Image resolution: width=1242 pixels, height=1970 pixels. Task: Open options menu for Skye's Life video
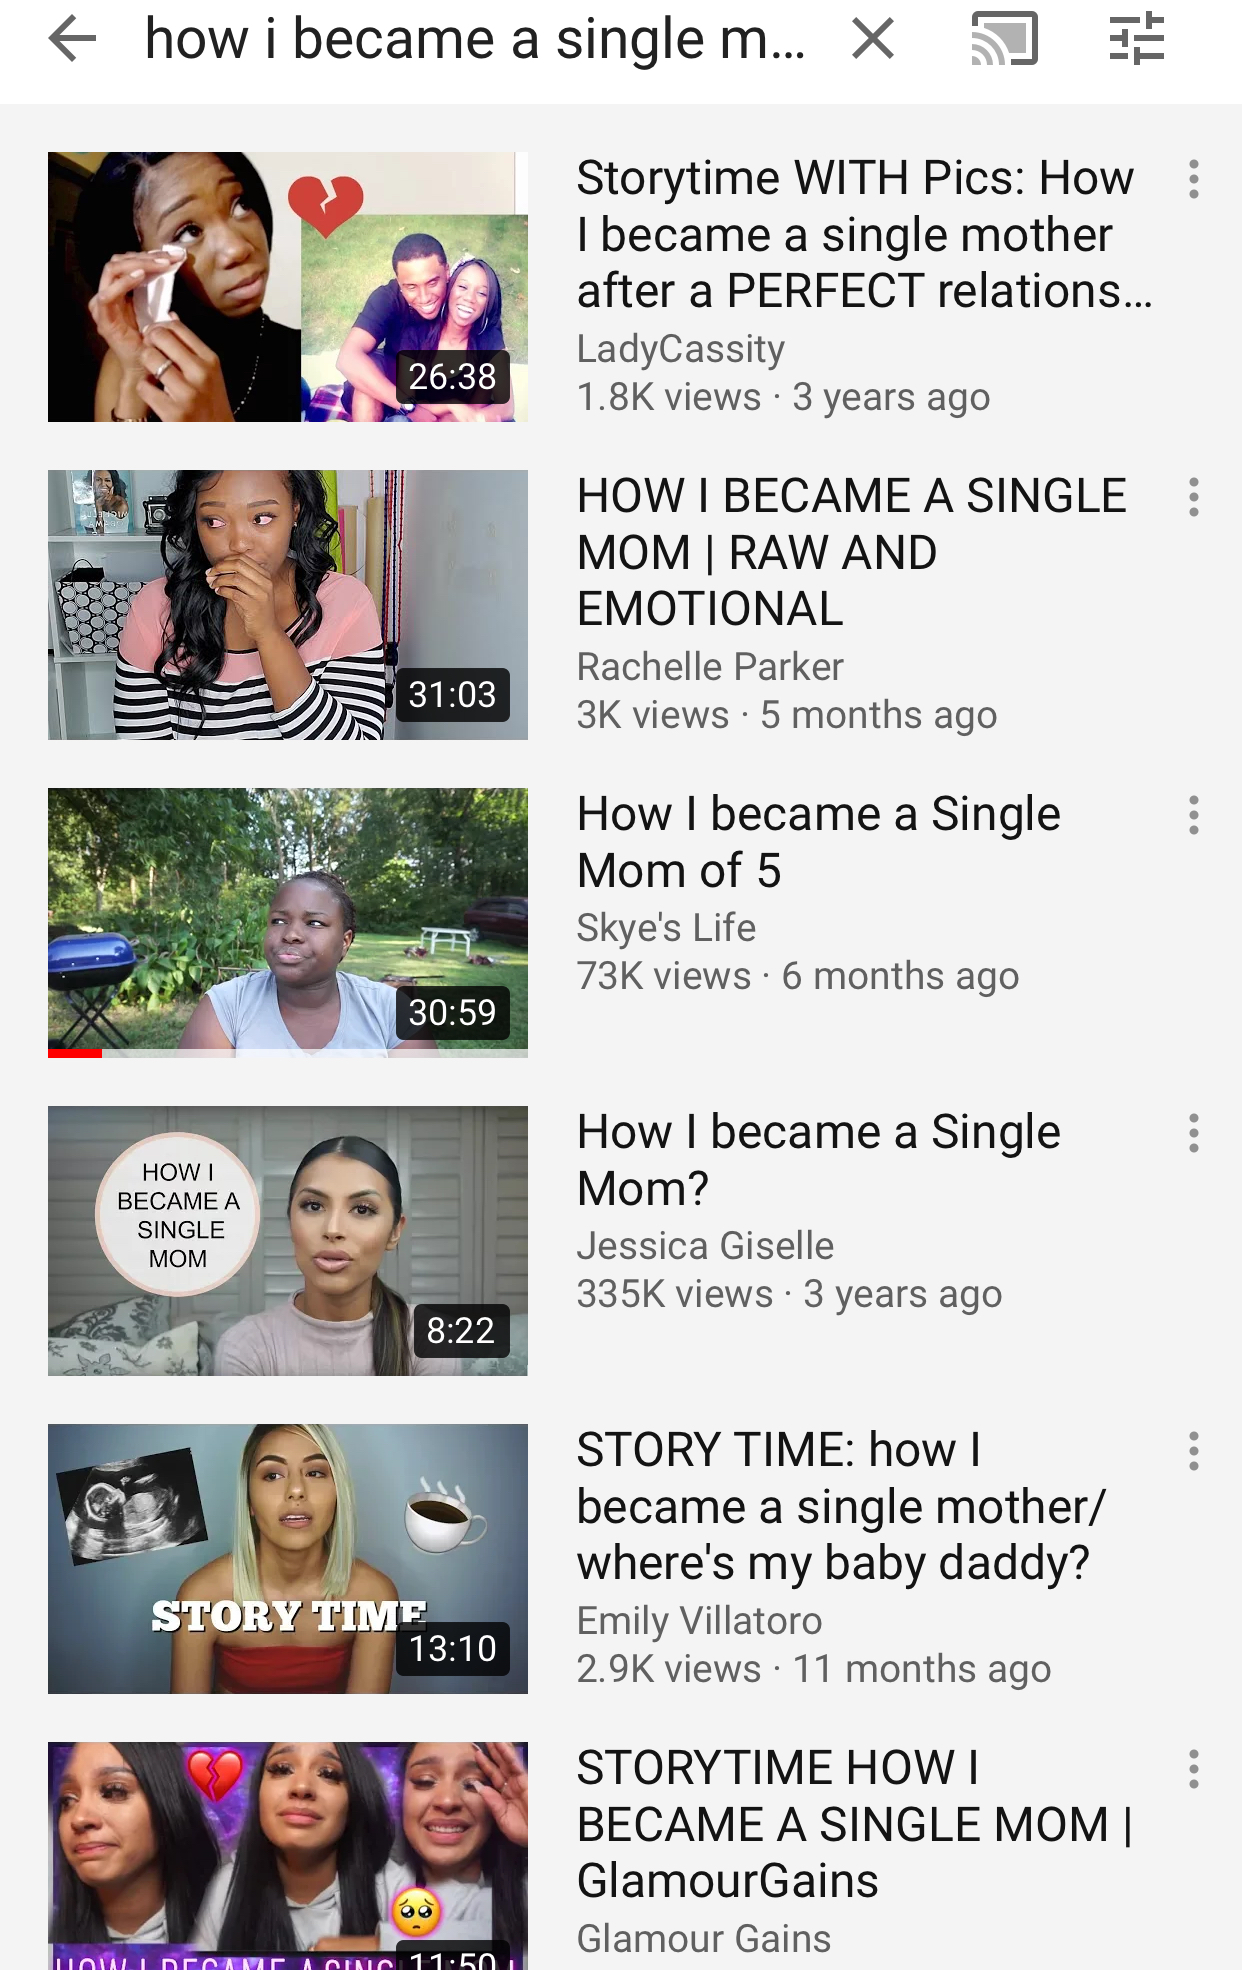(1193, 815)
